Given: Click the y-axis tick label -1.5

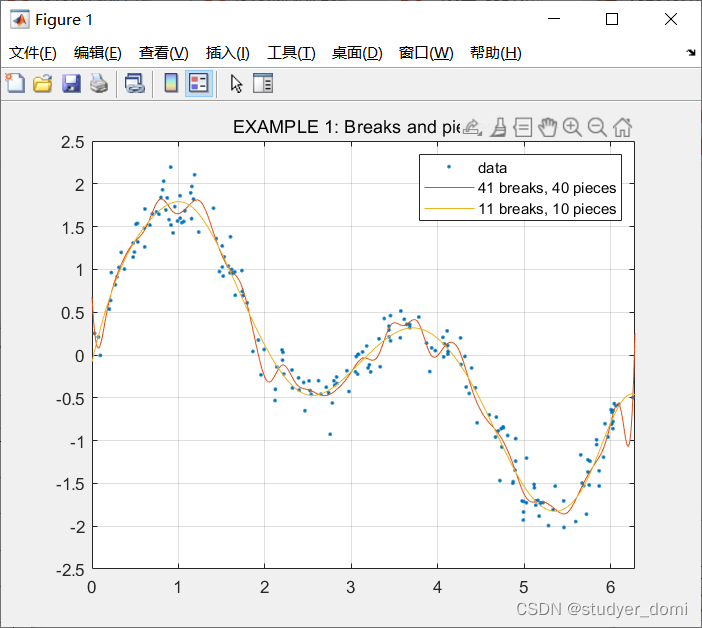Looking at the screenshot, I should tap(70, 484).
